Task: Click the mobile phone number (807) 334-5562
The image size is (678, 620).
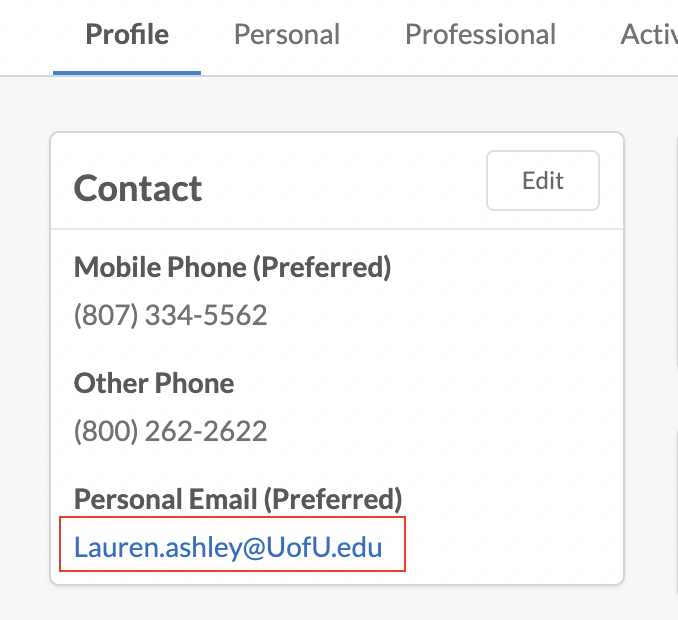Action: [x=171, y=316]
